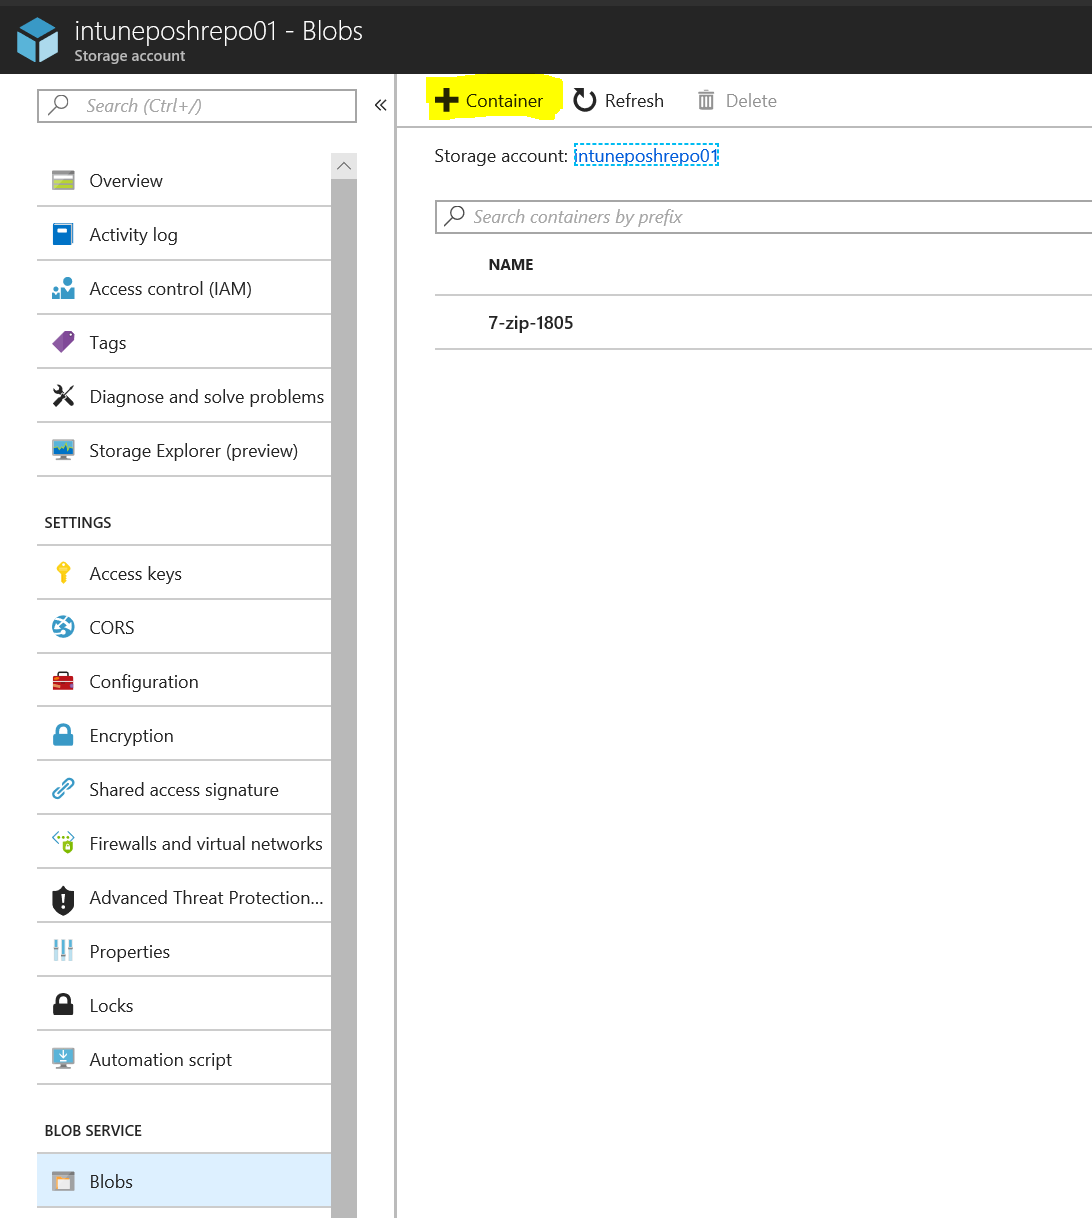Select Diagnose and solve problems
Viewport: 1092px width, 1218px height.
(184, 396)
